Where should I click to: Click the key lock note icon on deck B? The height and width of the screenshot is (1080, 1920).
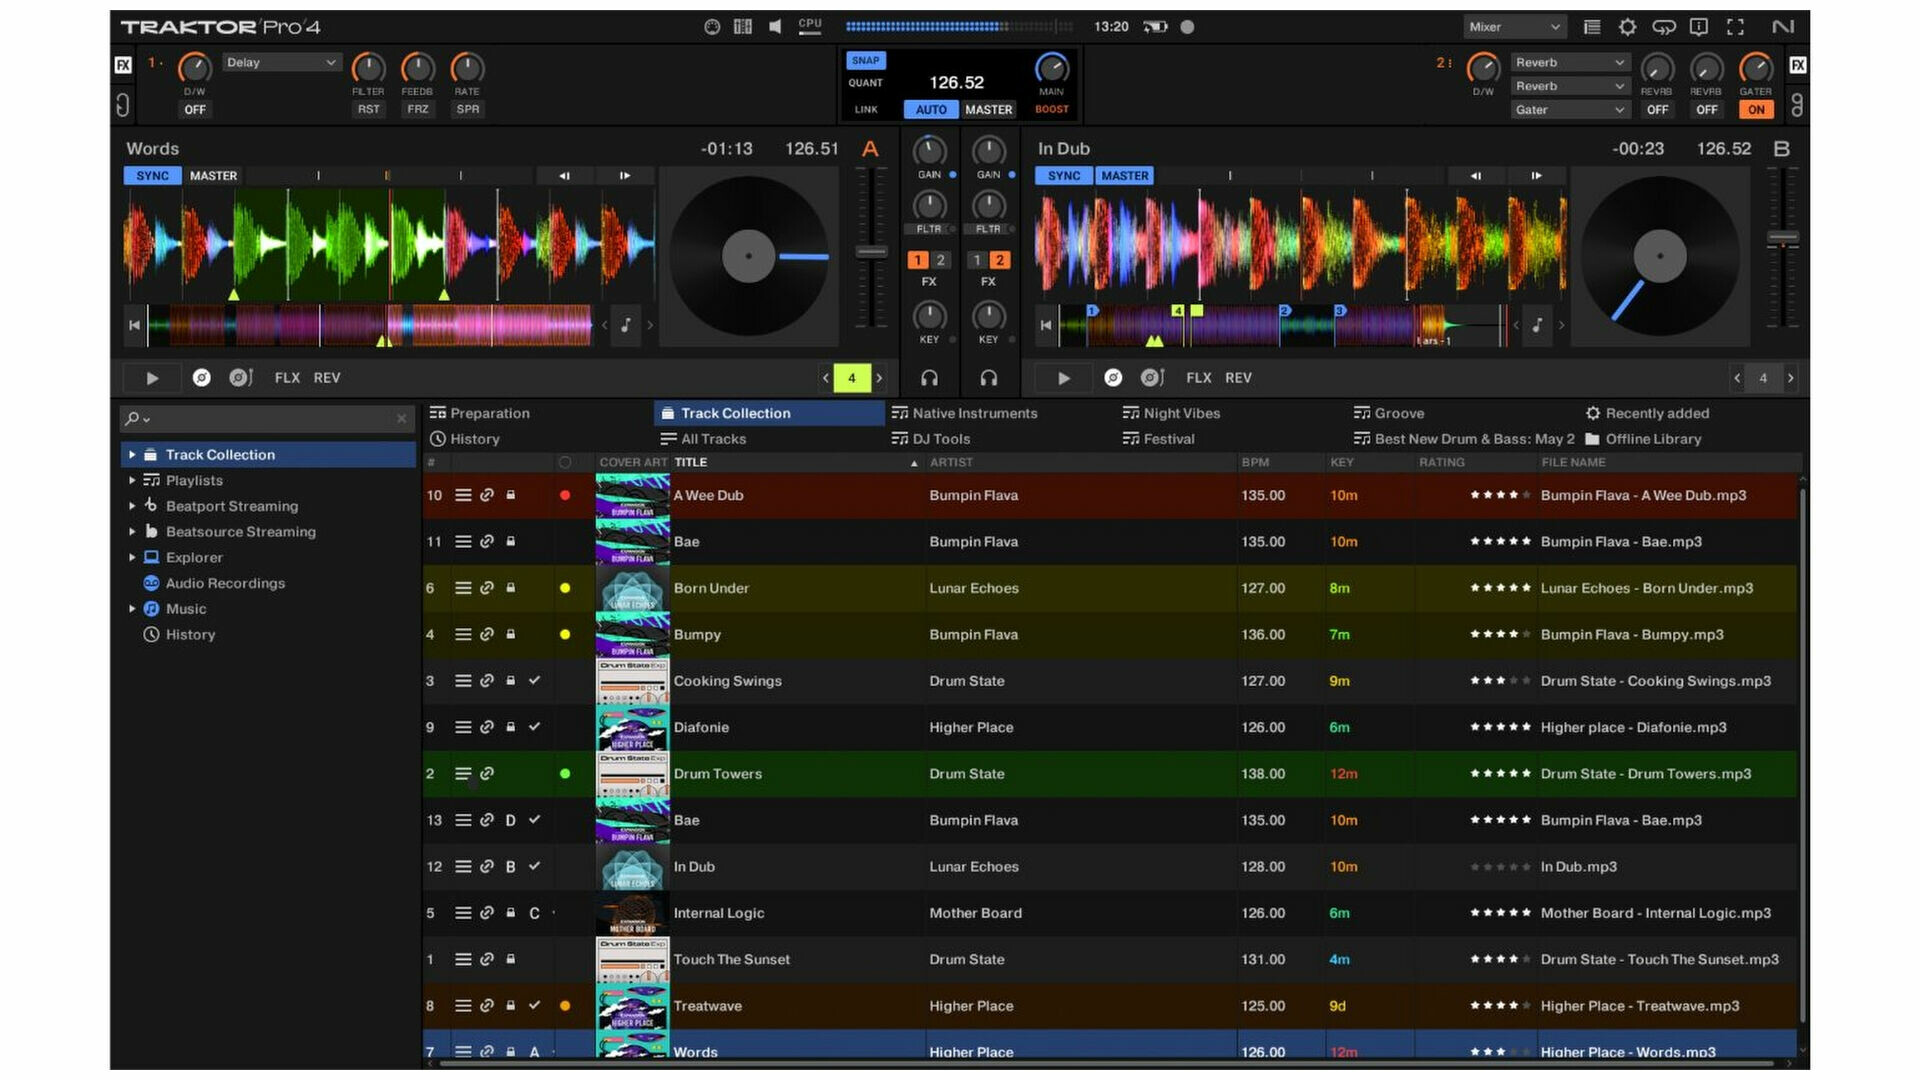click(1537, 325)
